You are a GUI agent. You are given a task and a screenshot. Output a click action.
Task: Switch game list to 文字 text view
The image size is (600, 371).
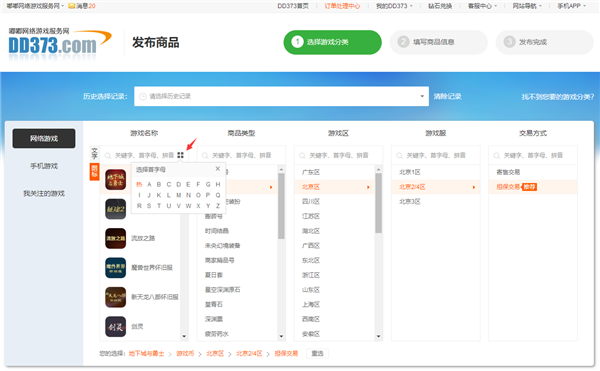click(x=94, y=153)
